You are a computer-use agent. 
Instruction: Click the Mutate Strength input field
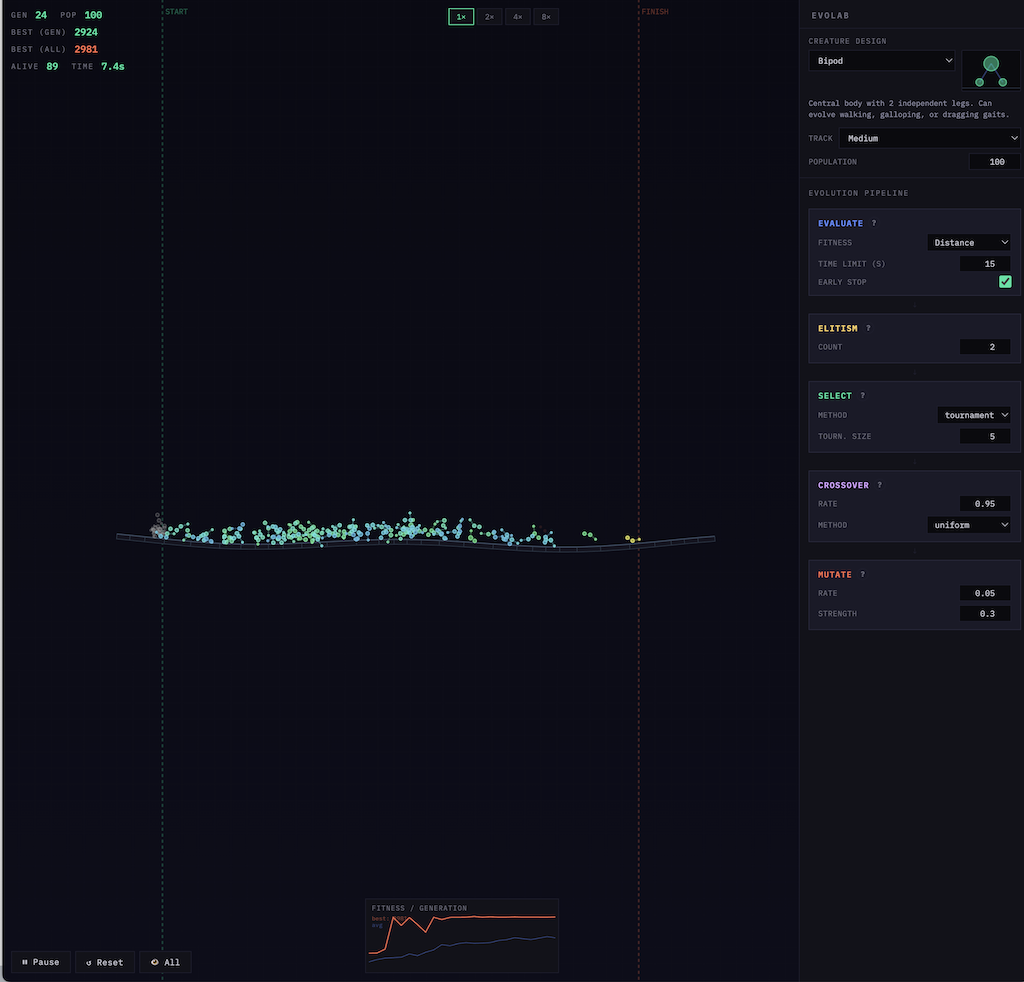[985, 614]
